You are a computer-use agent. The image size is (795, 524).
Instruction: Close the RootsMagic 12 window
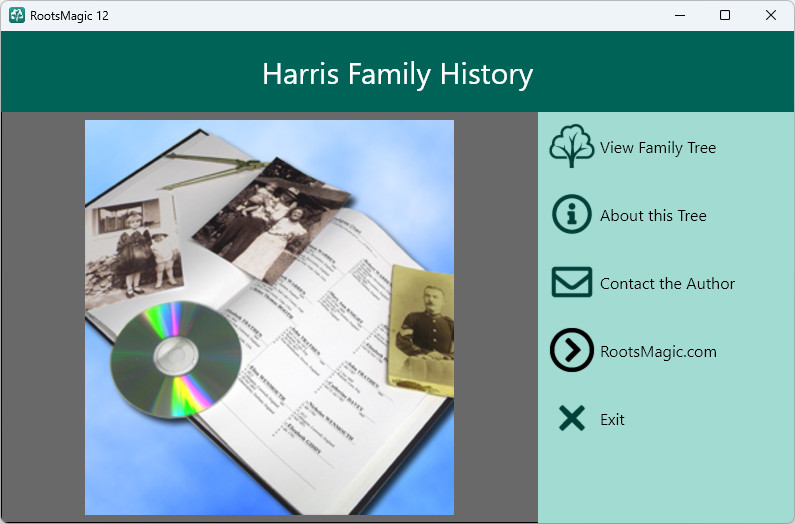pyautogui.click(x=771, y=15)
